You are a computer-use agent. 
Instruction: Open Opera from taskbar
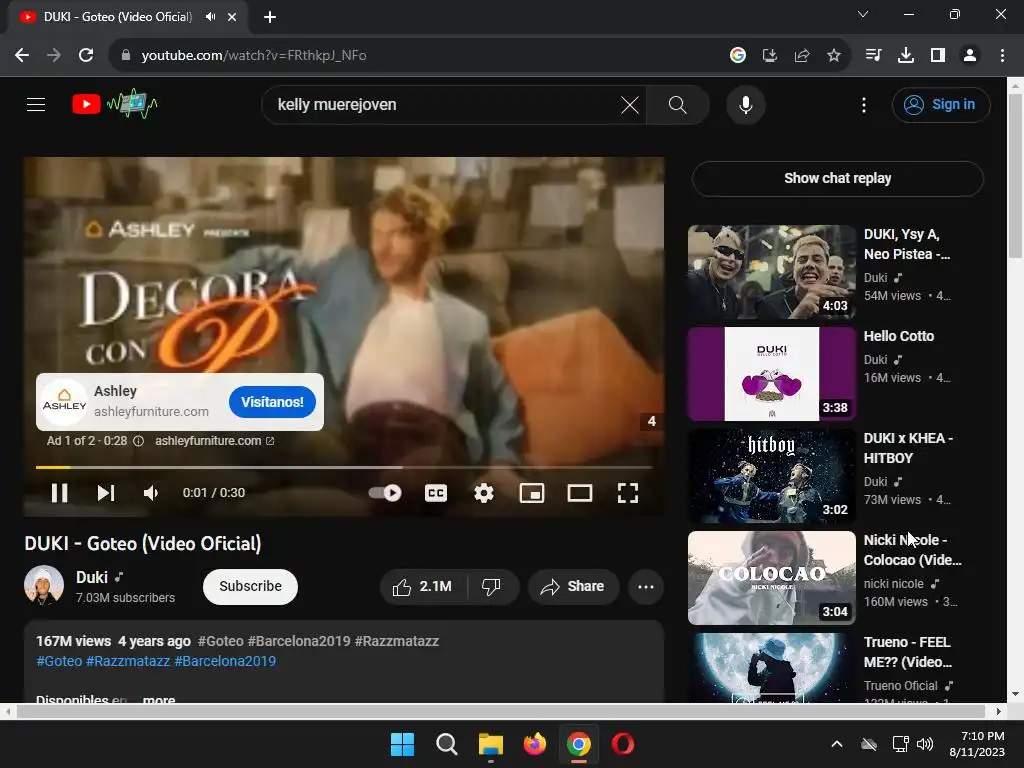pos(623,744)
